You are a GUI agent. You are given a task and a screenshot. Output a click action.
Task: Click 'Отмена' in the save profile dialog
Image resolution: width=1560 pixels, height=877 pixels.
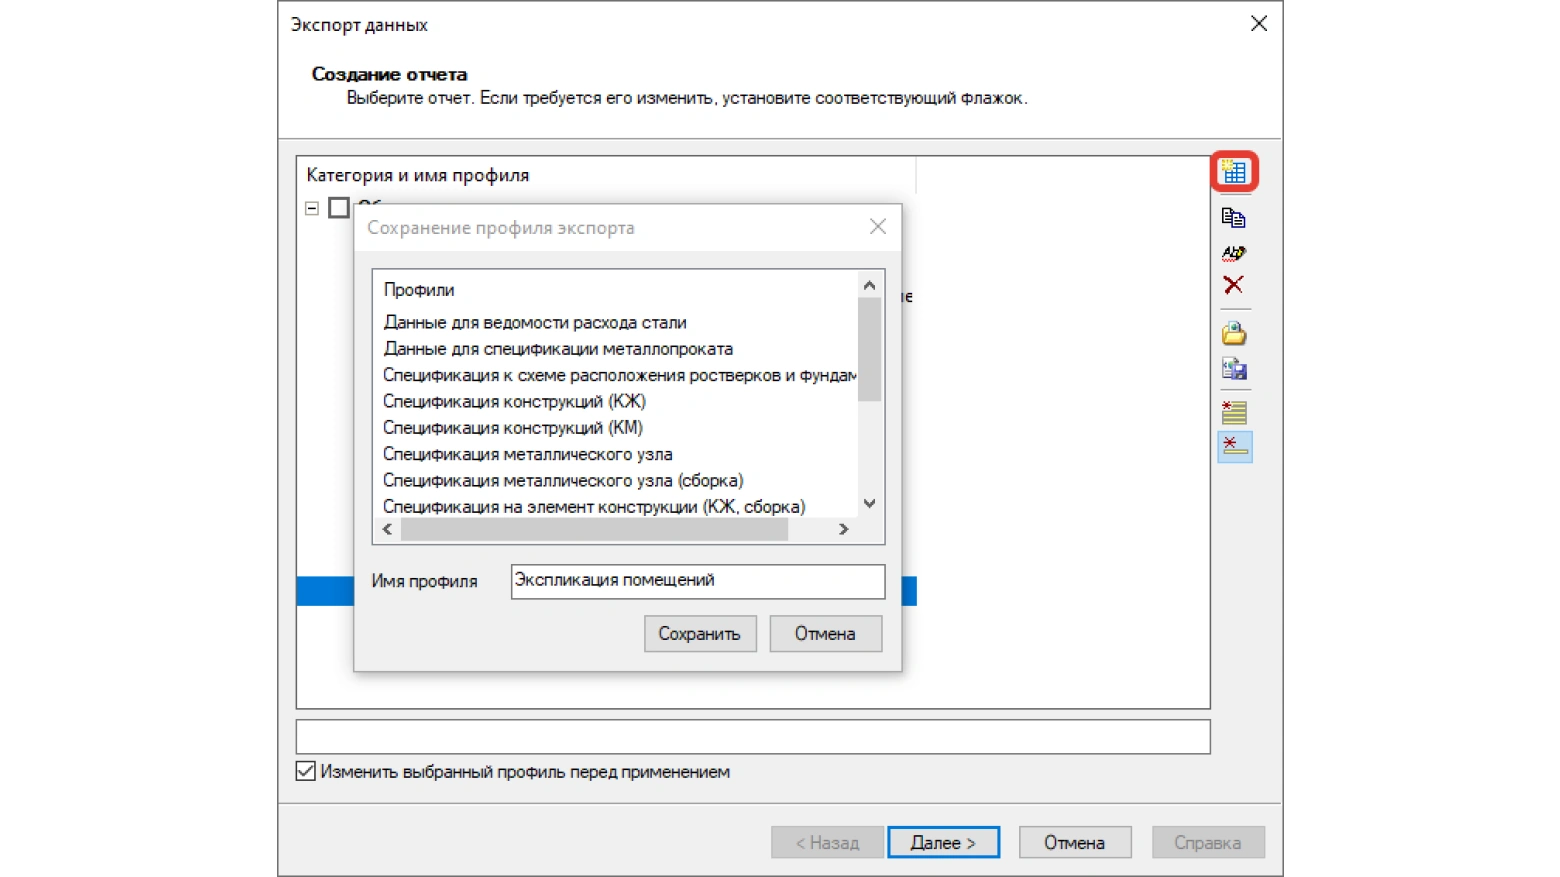tap(825, 633)
